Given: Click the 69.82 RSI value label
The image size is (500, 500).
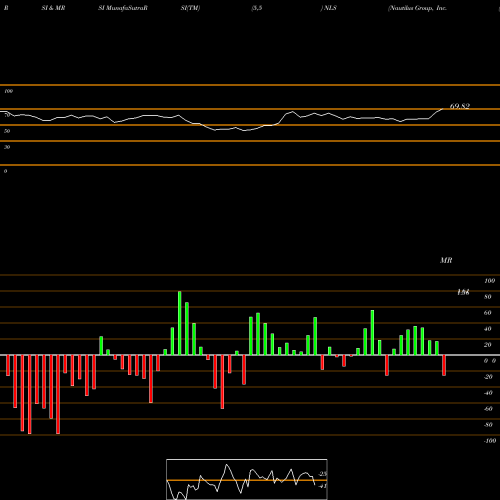Looking at the screenshot, I should (x=460, y=106).
